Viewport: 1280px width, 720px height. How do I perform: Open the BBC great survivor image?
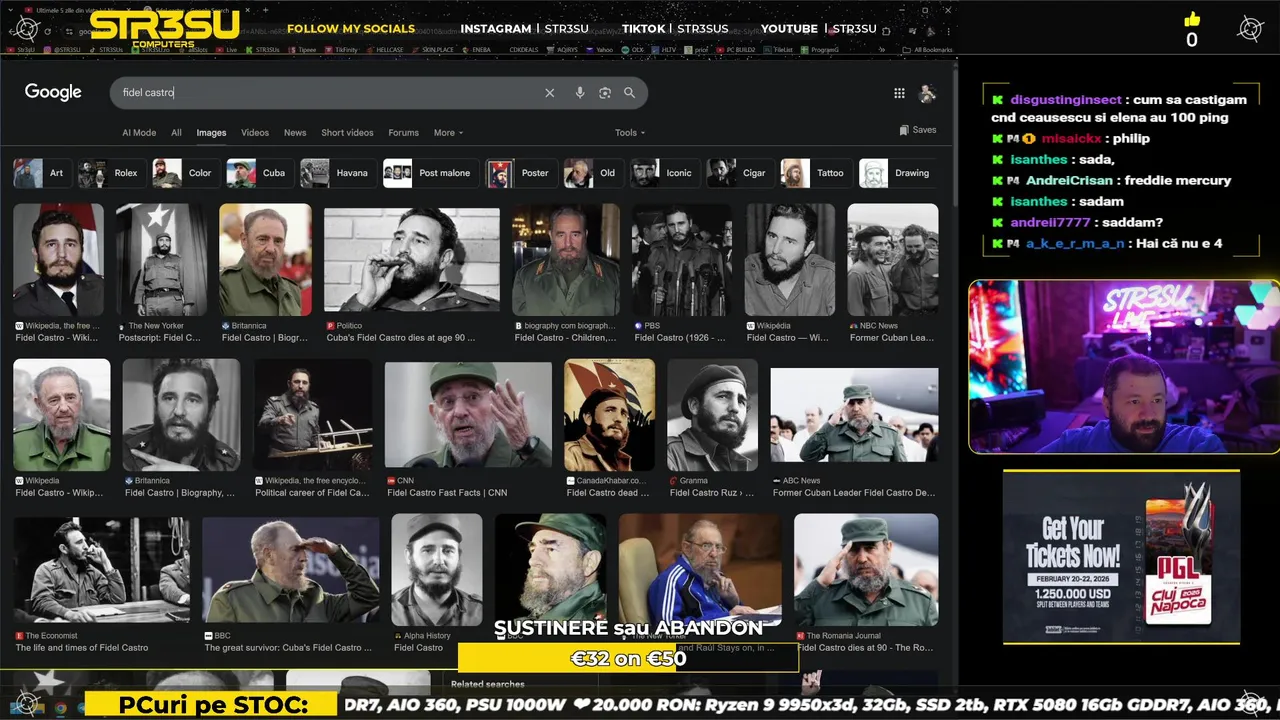coord(290,570)
